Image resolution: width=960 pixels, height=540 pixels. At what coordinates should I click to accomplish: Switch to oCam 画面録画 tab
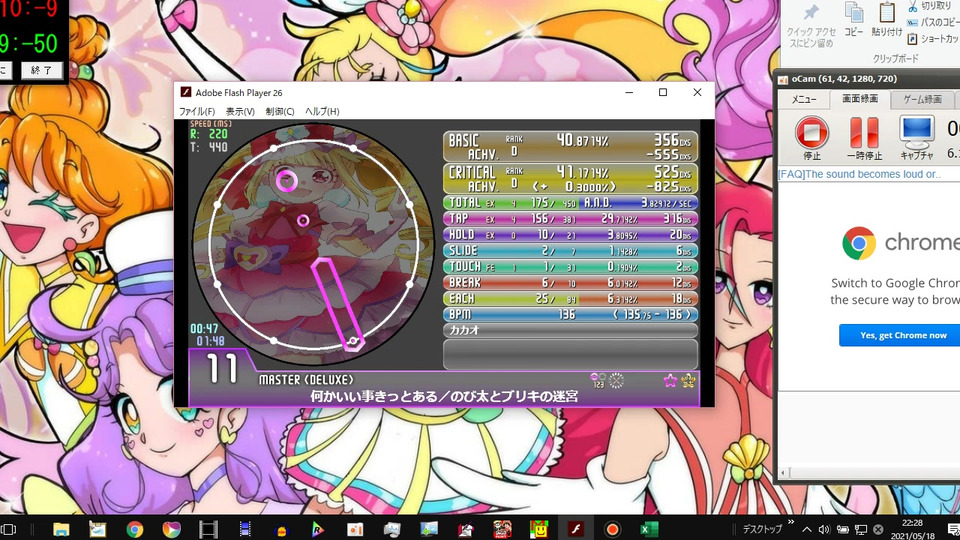[860, 99]
